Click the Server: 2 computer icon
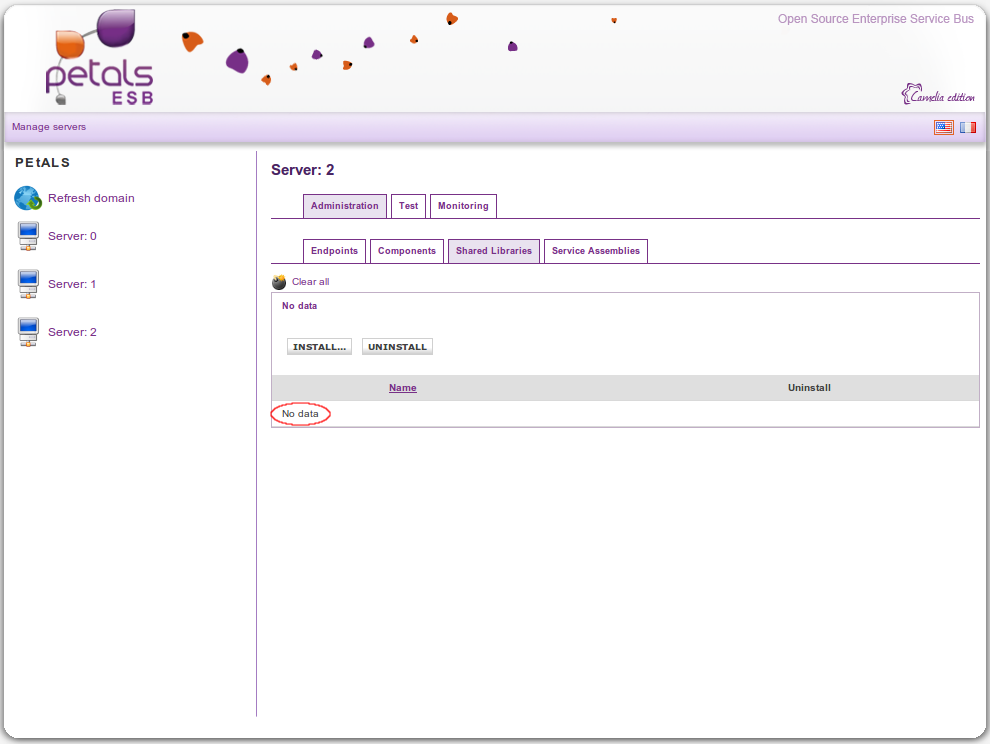The height and width of the screenshot is (744, 990). tap(28, 333)
